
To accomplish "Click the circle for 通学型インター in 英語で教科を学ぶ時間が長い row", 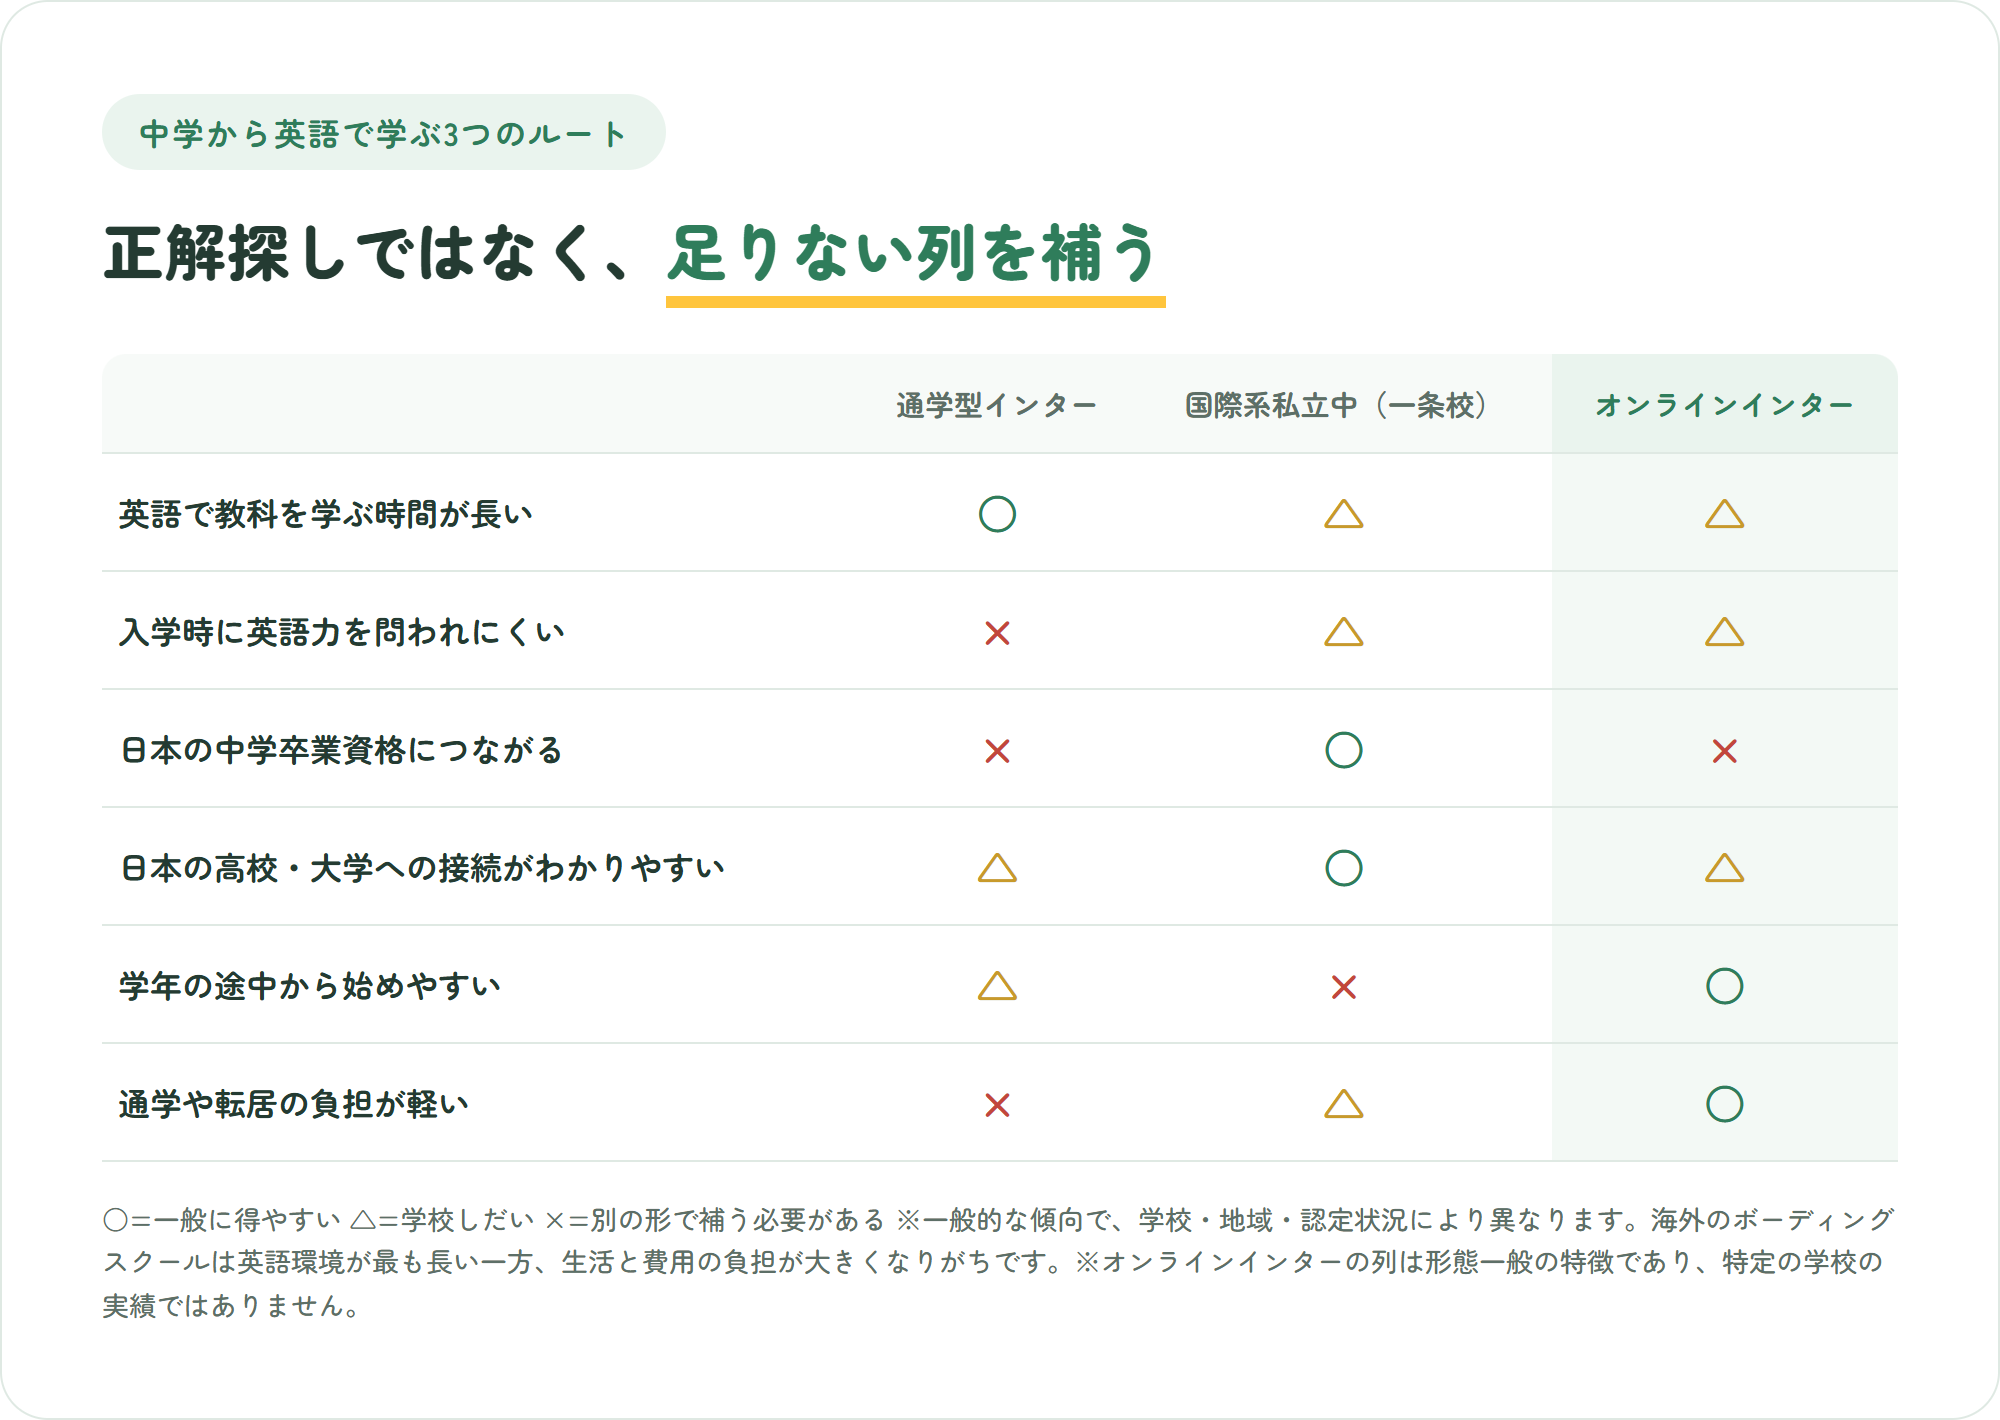I will [997, 514].
